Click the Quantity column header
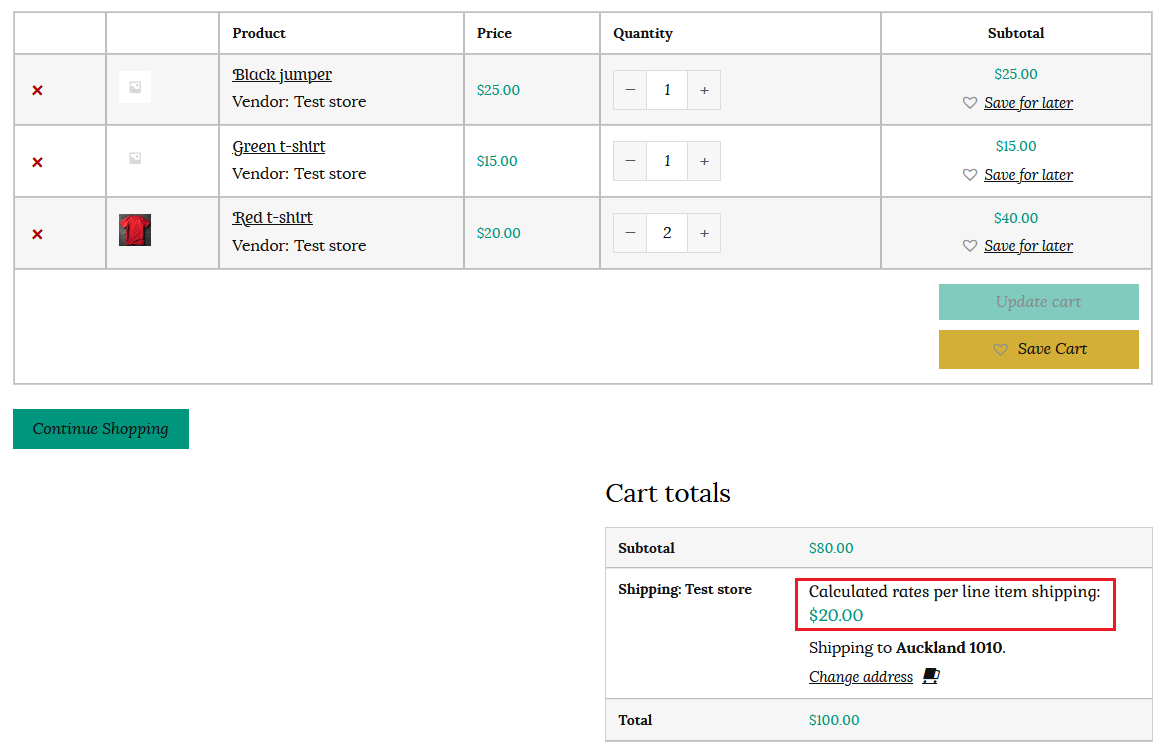Viewport: 1162px width, 746px height. 643,33
